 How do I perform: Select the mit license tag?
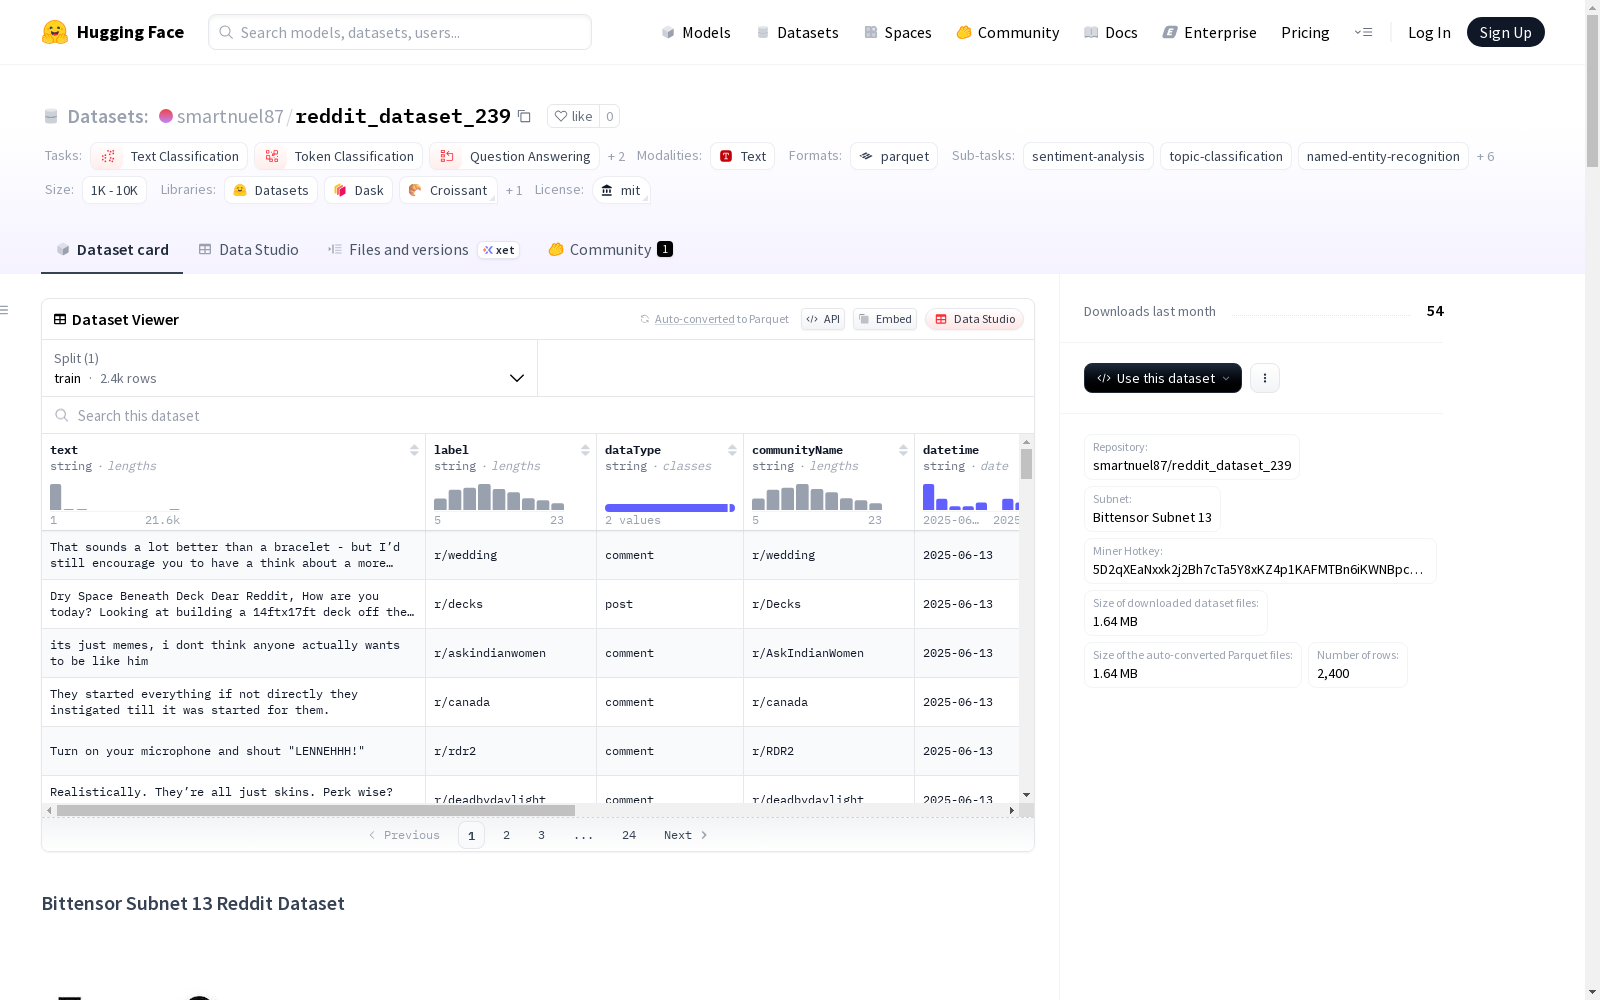[x=621, y=190]
